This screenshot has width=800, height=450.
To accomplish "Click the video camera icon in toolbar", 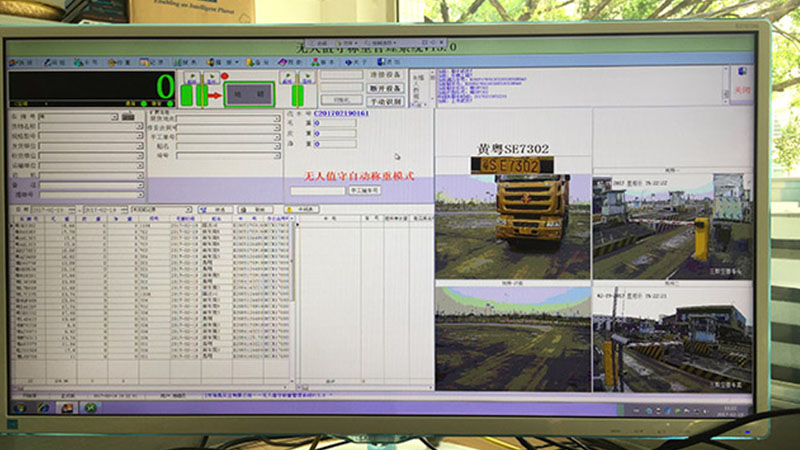I will point(211,62).
